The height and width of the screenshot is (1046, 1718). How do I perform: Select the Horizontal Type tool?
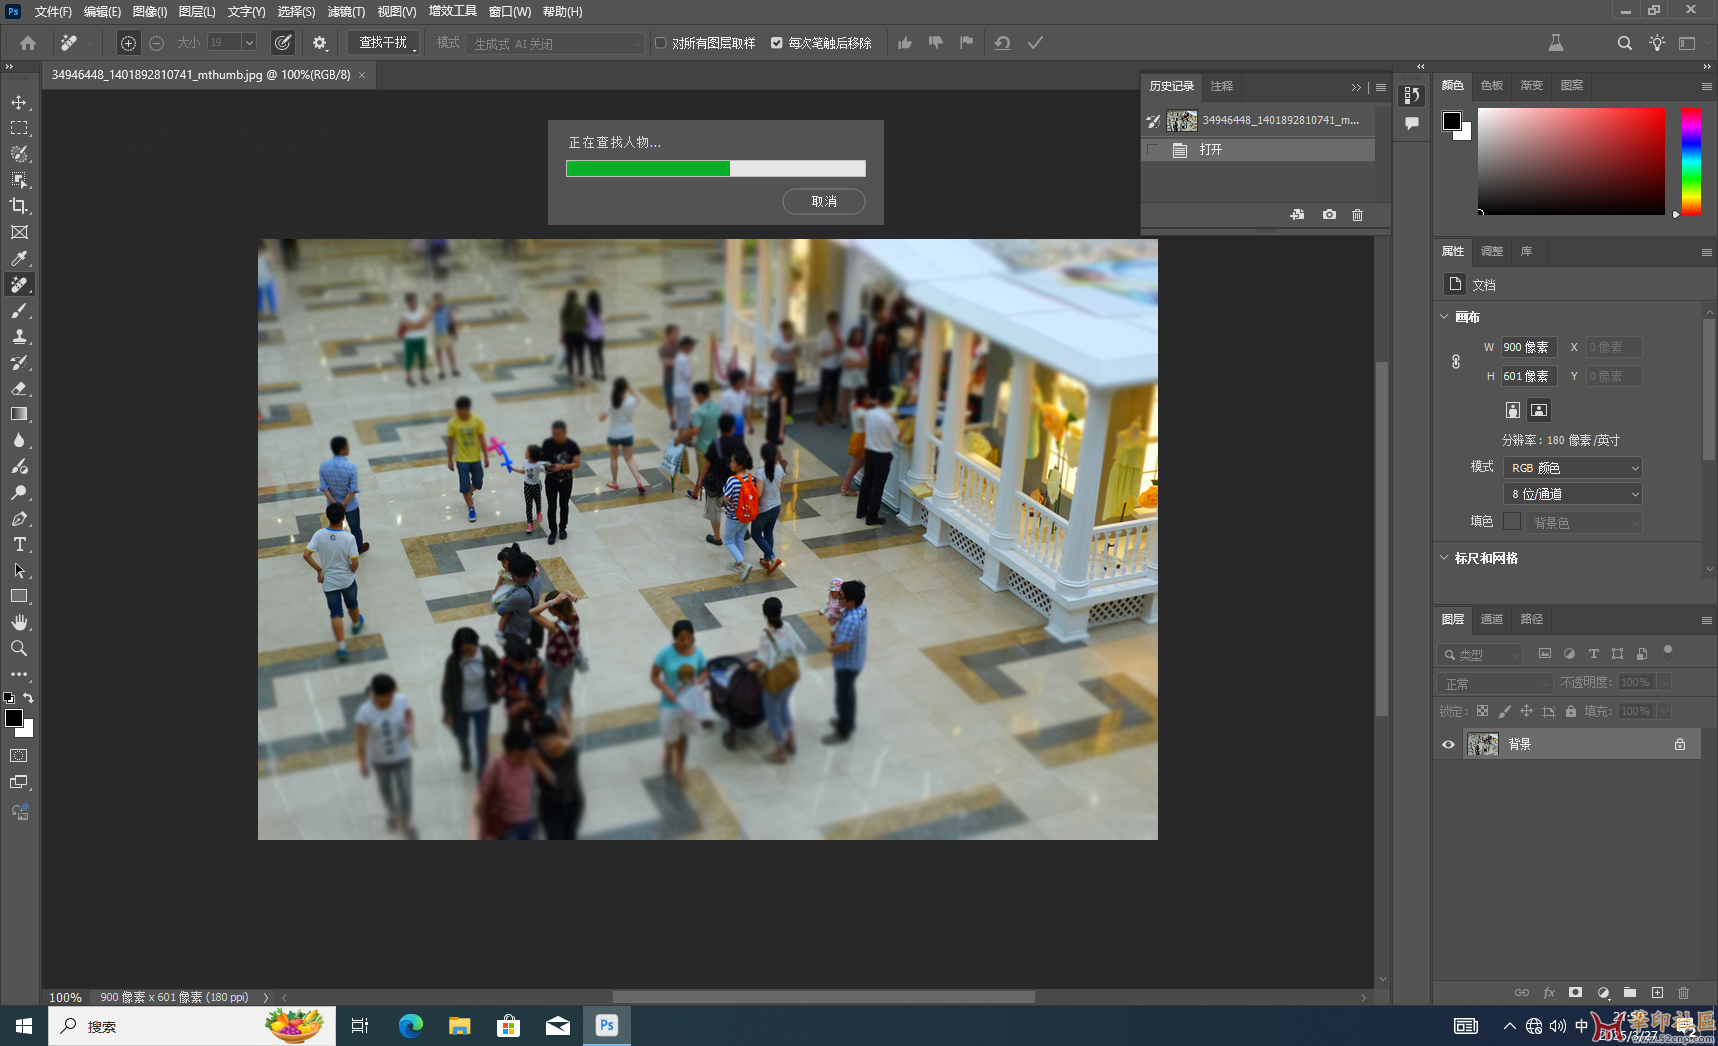click(19, 544)
